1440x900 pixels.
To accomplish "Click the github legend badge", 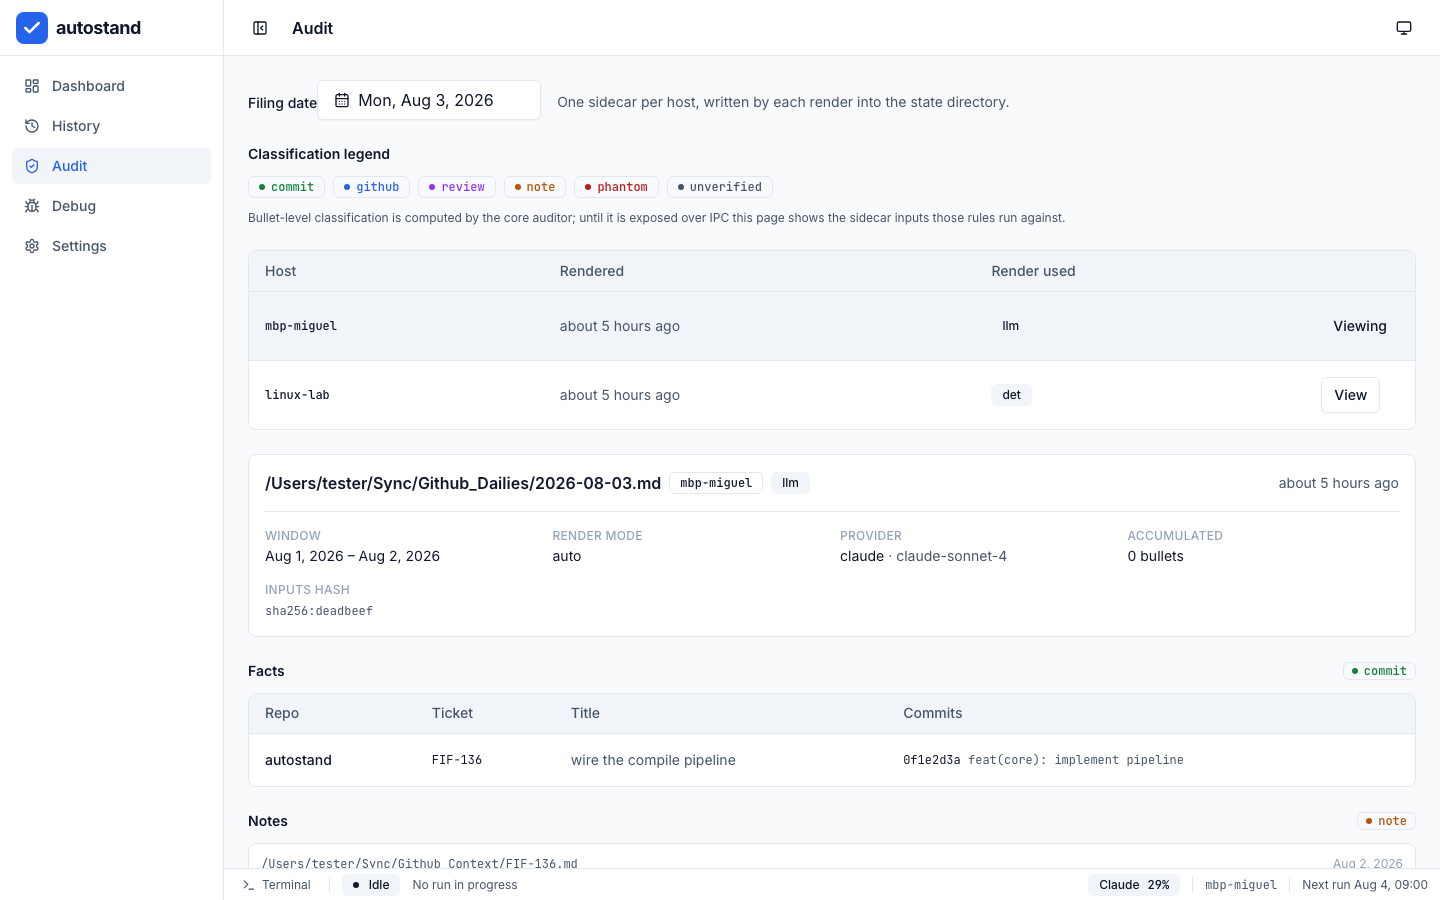I will 371,187.
